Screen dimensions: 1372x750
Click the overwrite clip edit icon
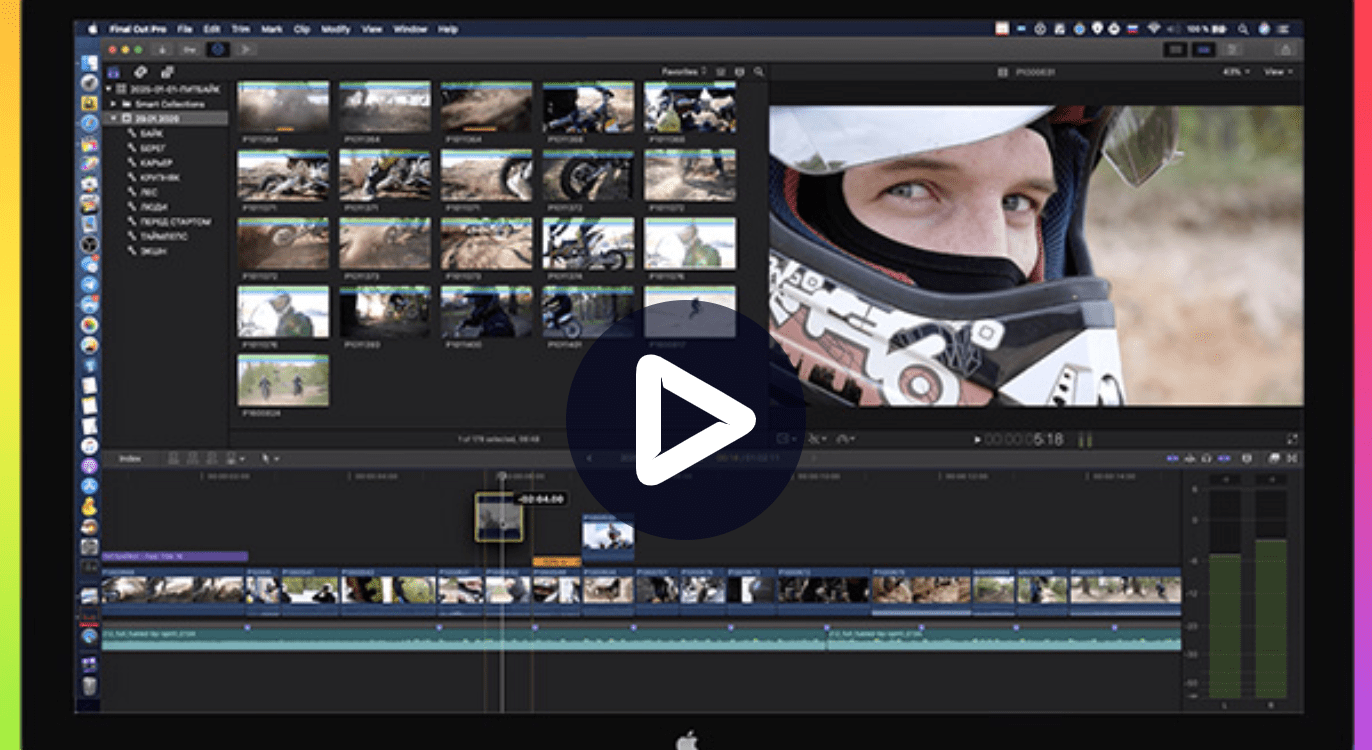(x=233, y=459)
